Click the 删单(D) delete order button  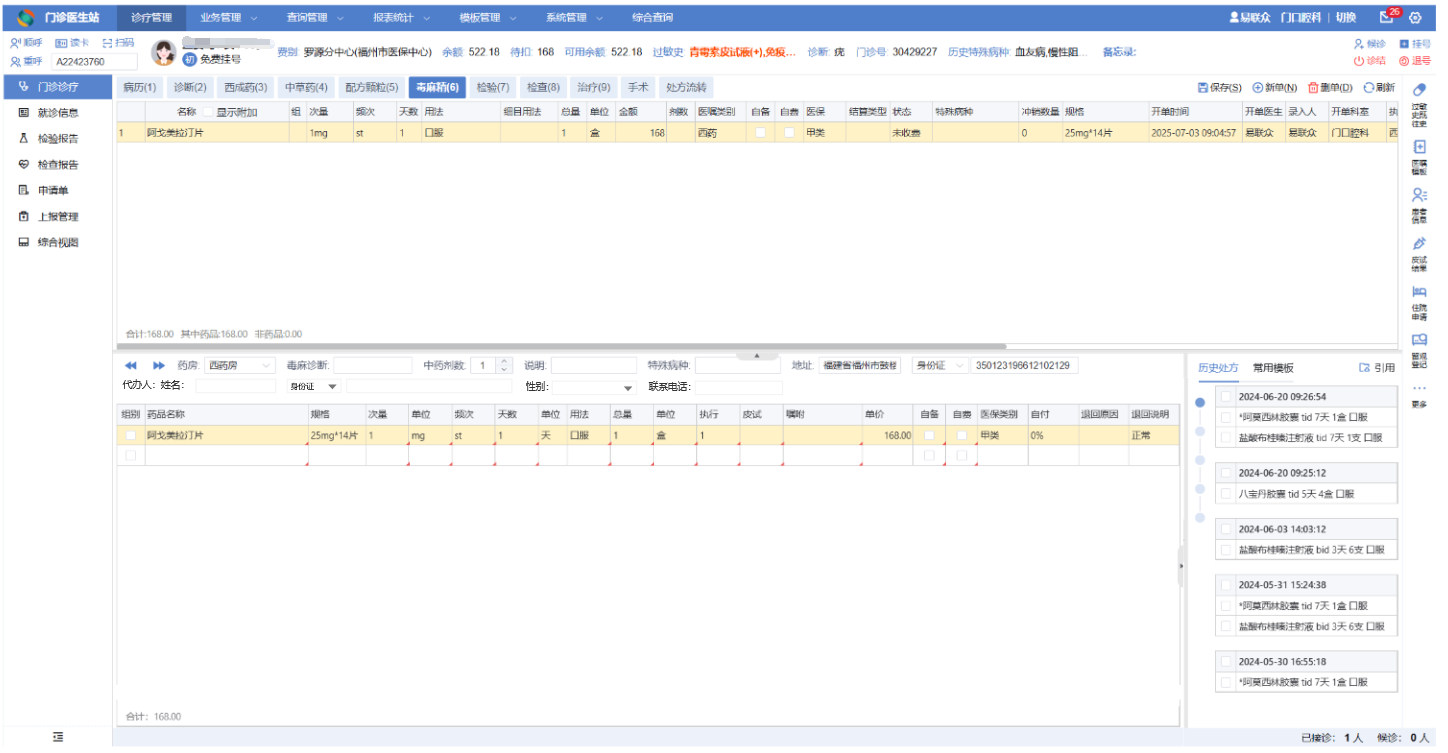click(x=1330, y=88)
